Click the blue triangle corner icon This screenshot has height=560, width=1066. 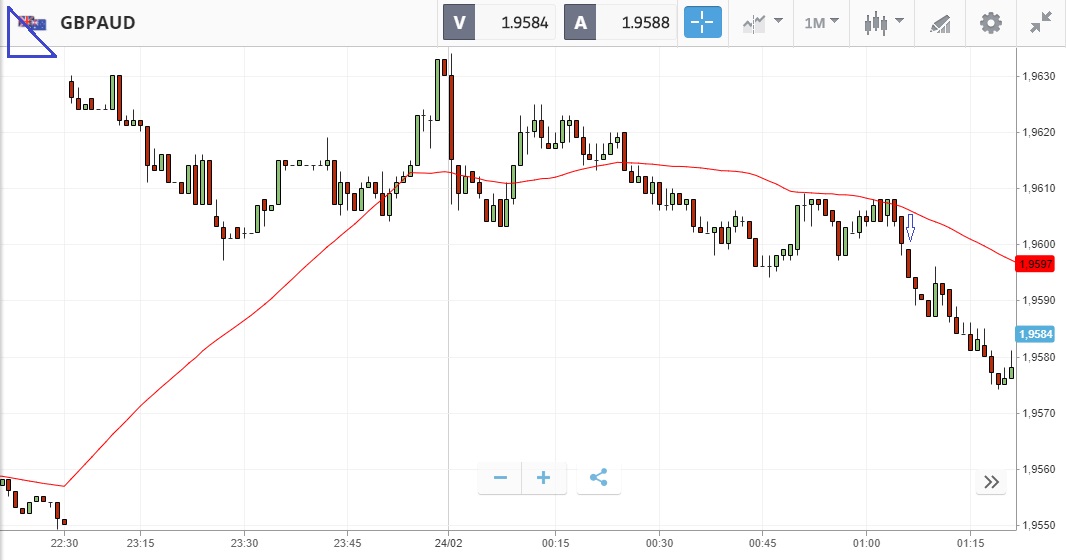pyautogui.click(x=28, y=36)
